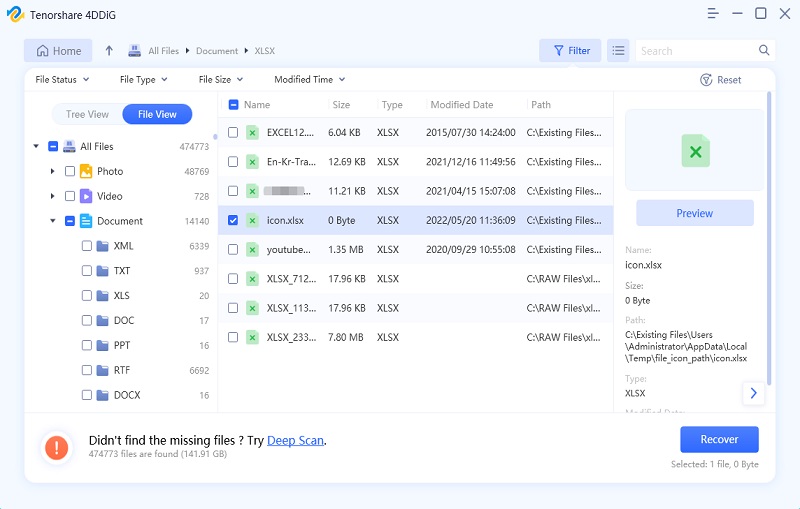This screenshot has width=800, height=509.
Task: Open the File Status dropdown
Action: point(62,80)
